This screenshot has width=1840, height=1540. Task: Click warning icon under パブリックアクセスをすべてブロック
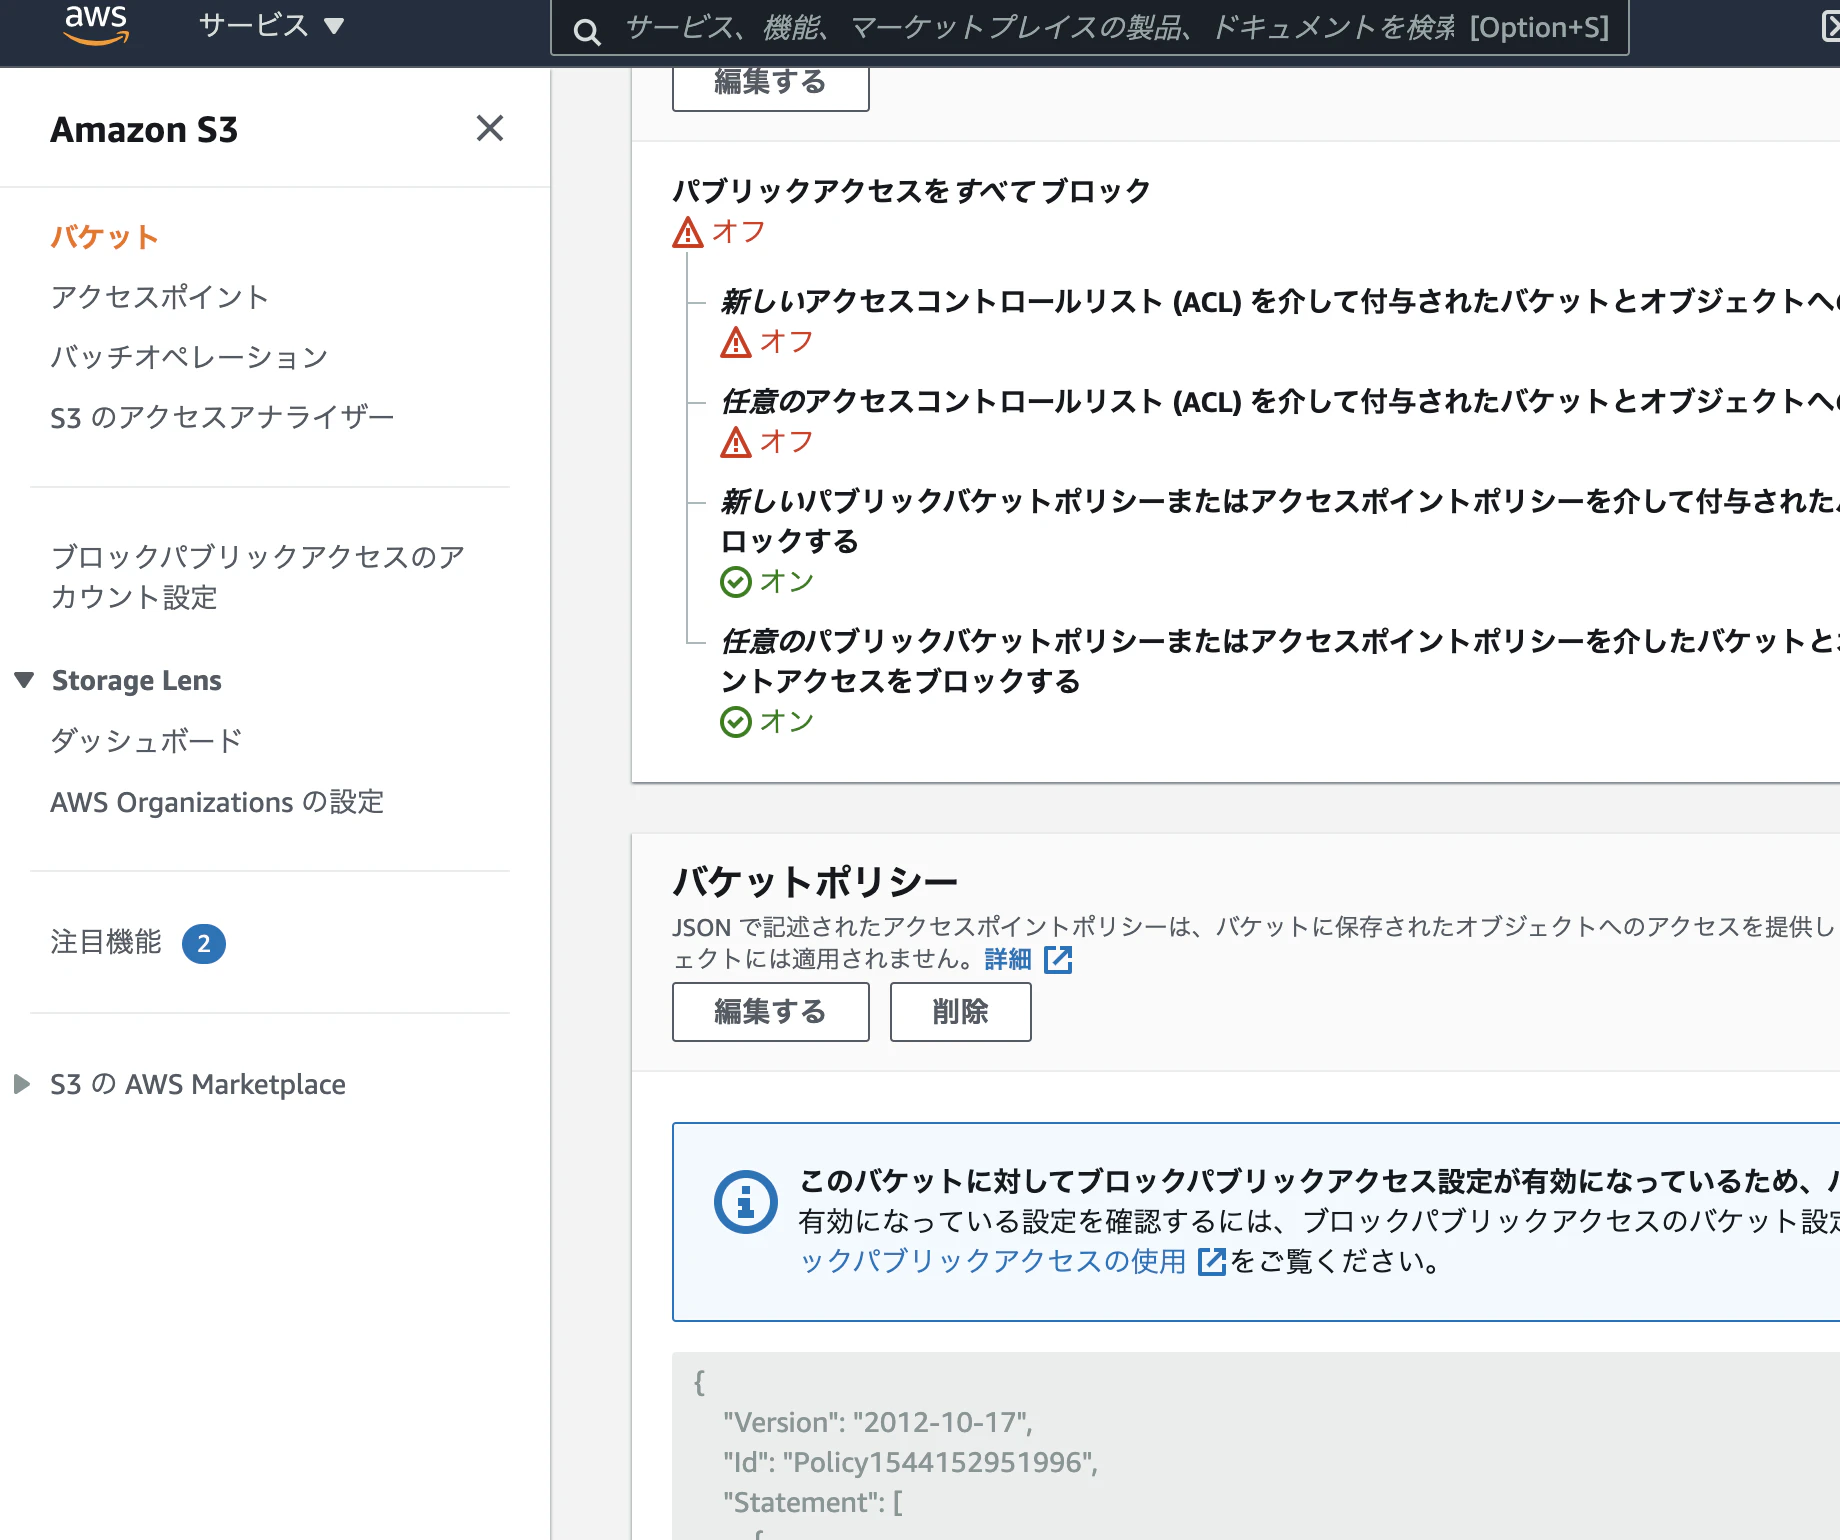688,232
